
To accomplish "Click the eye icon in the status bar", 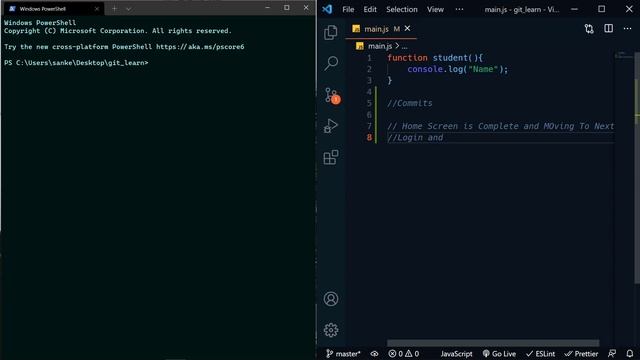I will coord(374,354).
